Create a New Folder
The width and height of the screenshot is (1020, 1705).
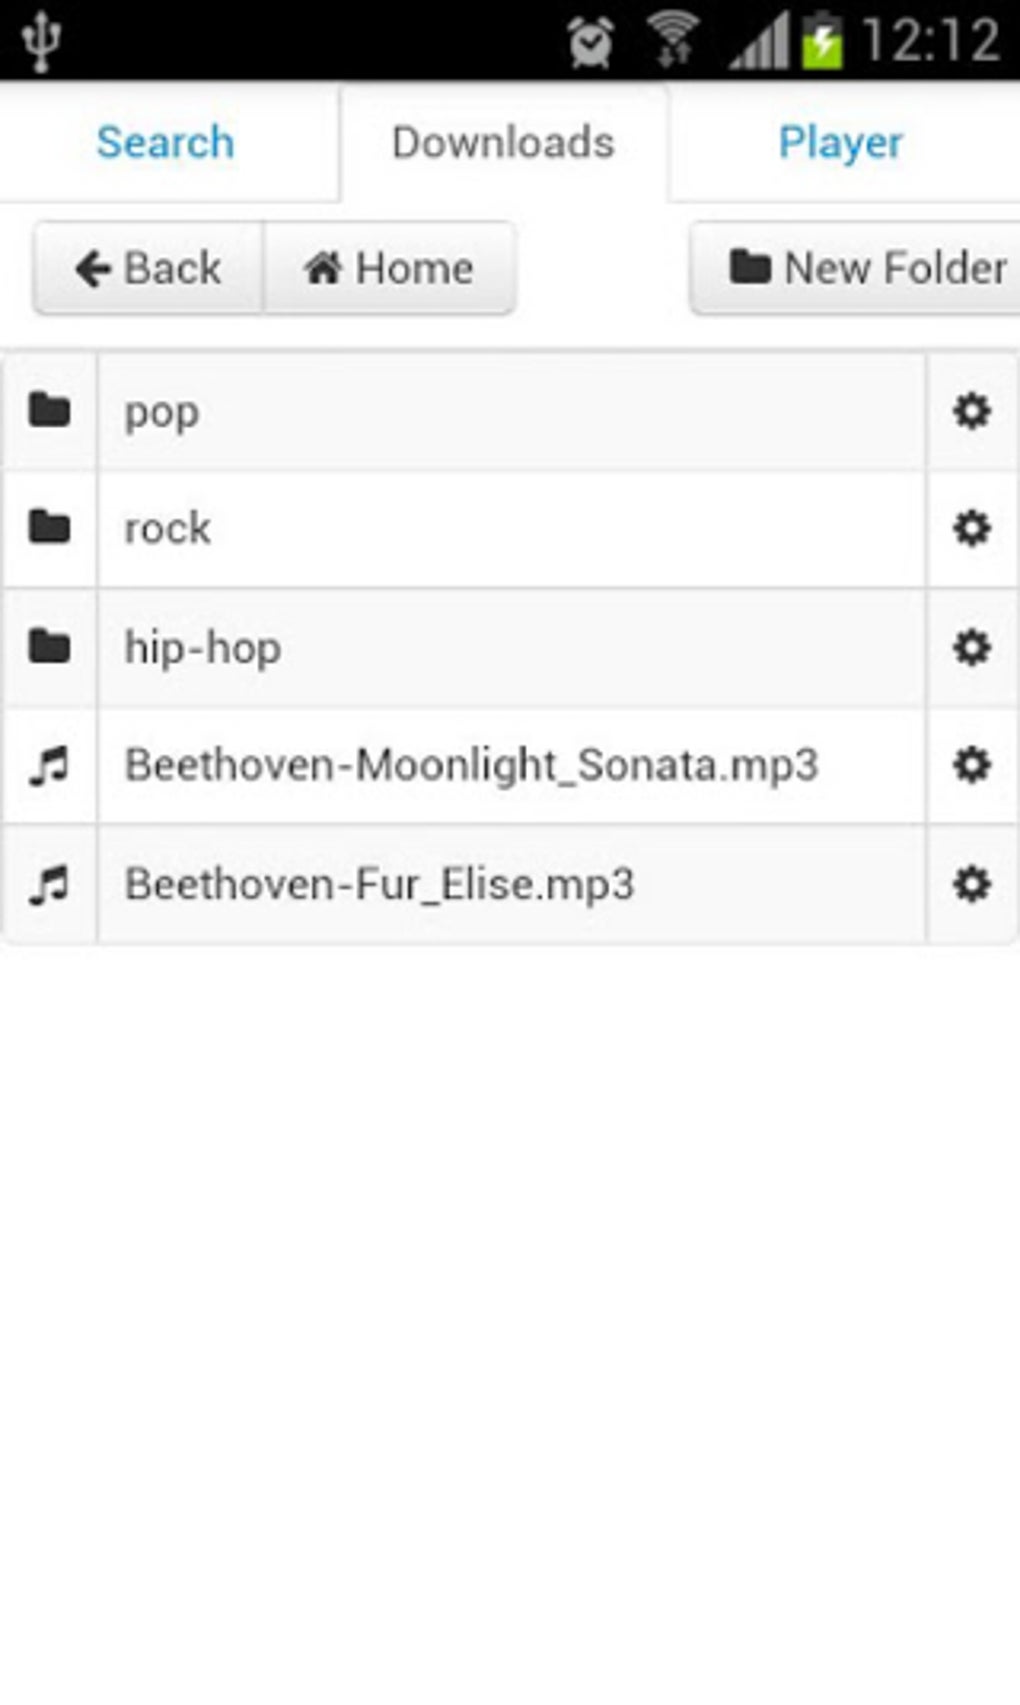pyautogui.click(x=866, y=268)
